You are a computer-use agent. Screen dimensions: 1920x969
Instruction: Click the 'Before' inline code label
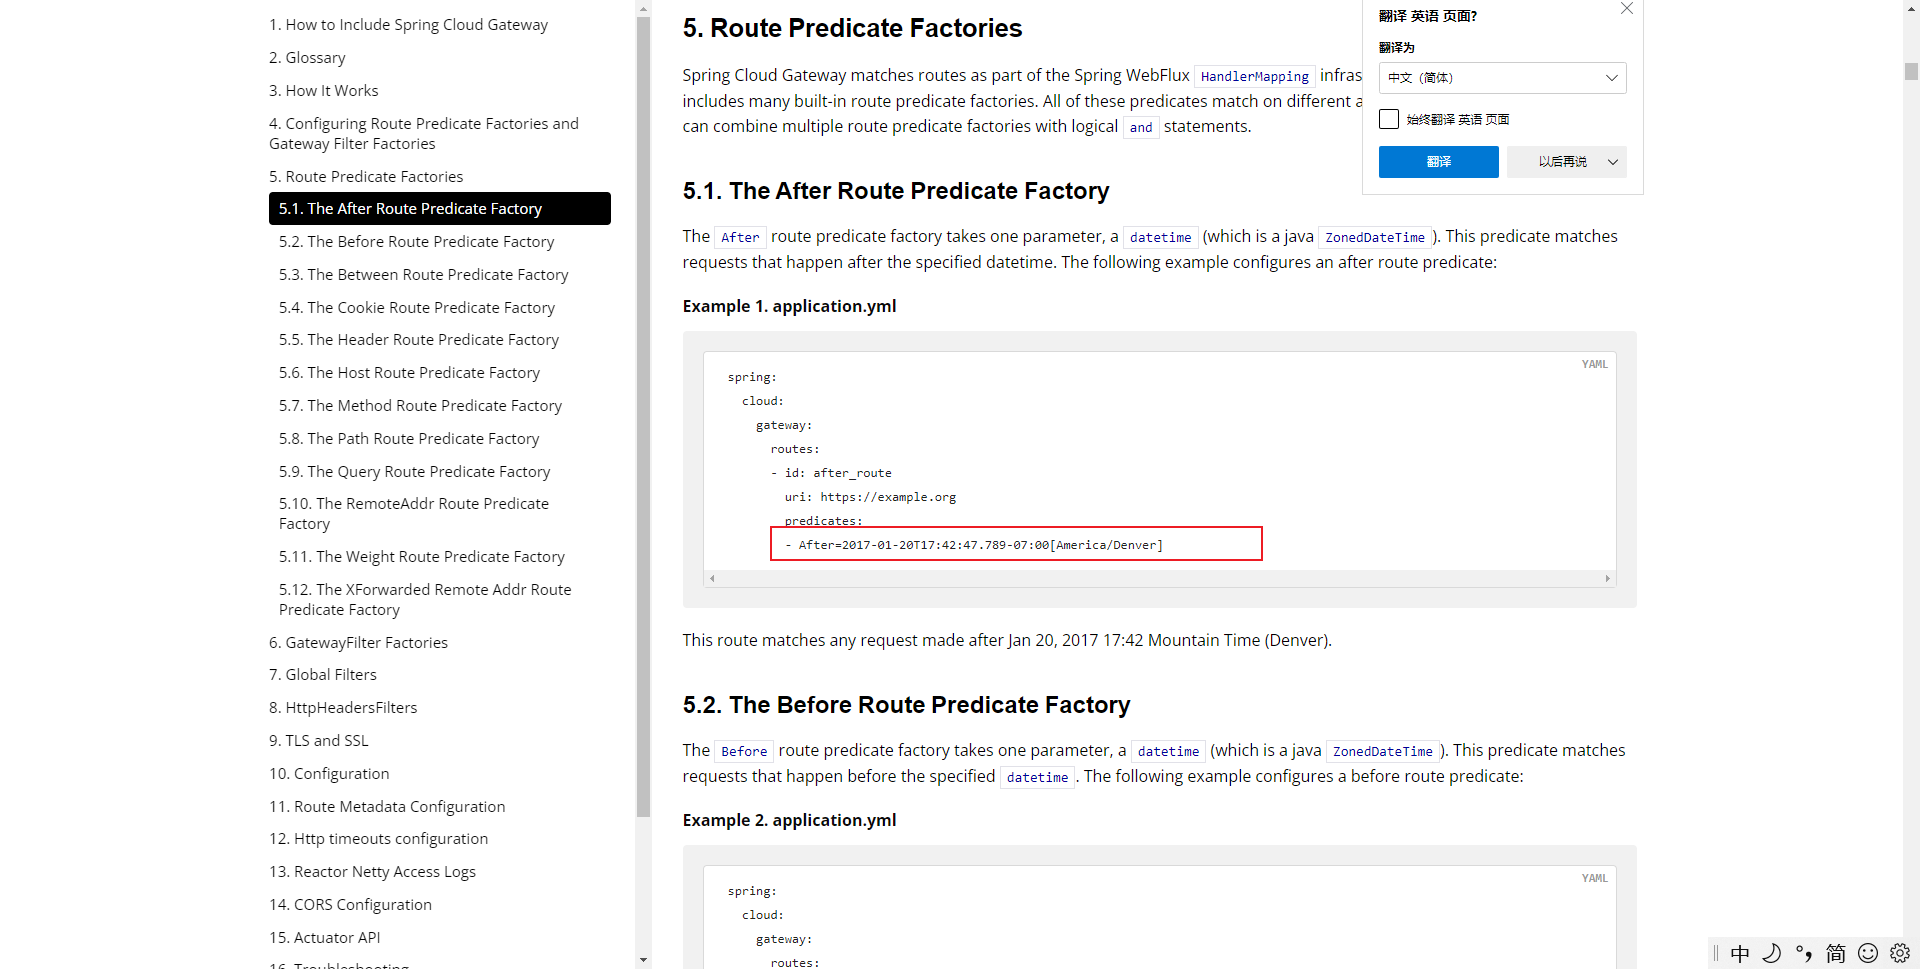(x=744, y=751)
